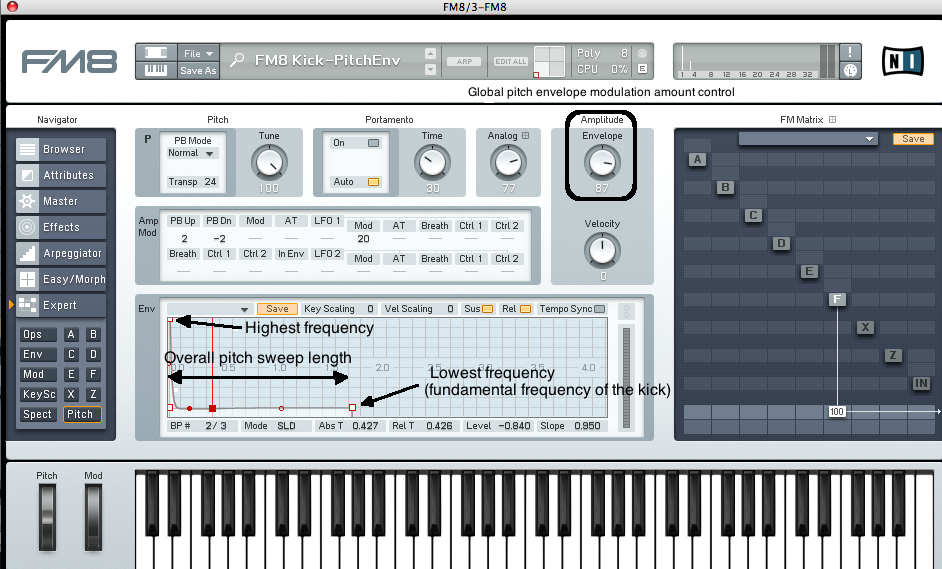Click Save in the FM Matrix panel
942x569 pixels.
913,139
